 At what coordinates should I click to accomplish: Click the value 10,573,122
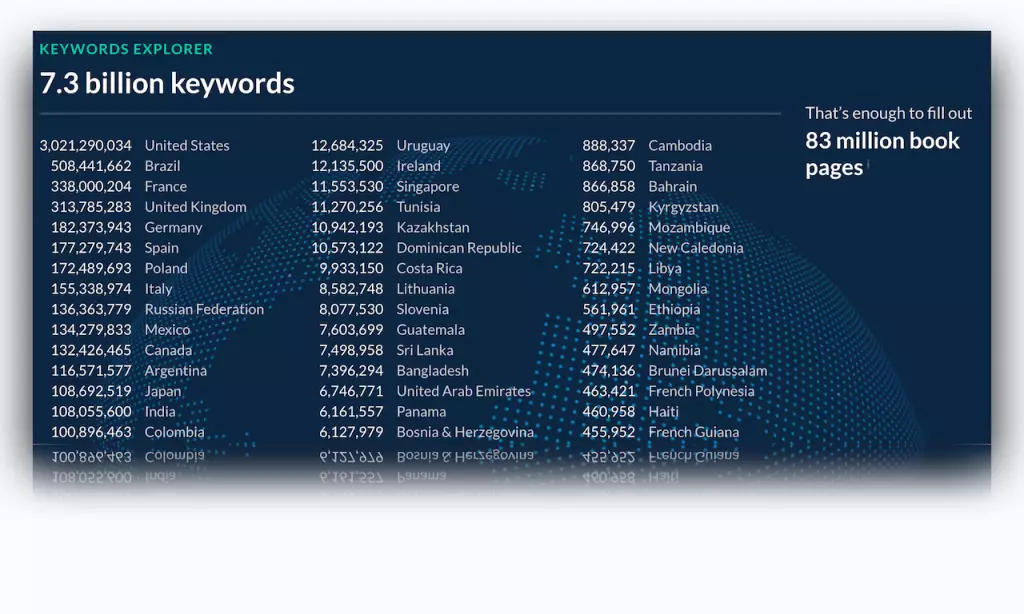tap(347, 248)
